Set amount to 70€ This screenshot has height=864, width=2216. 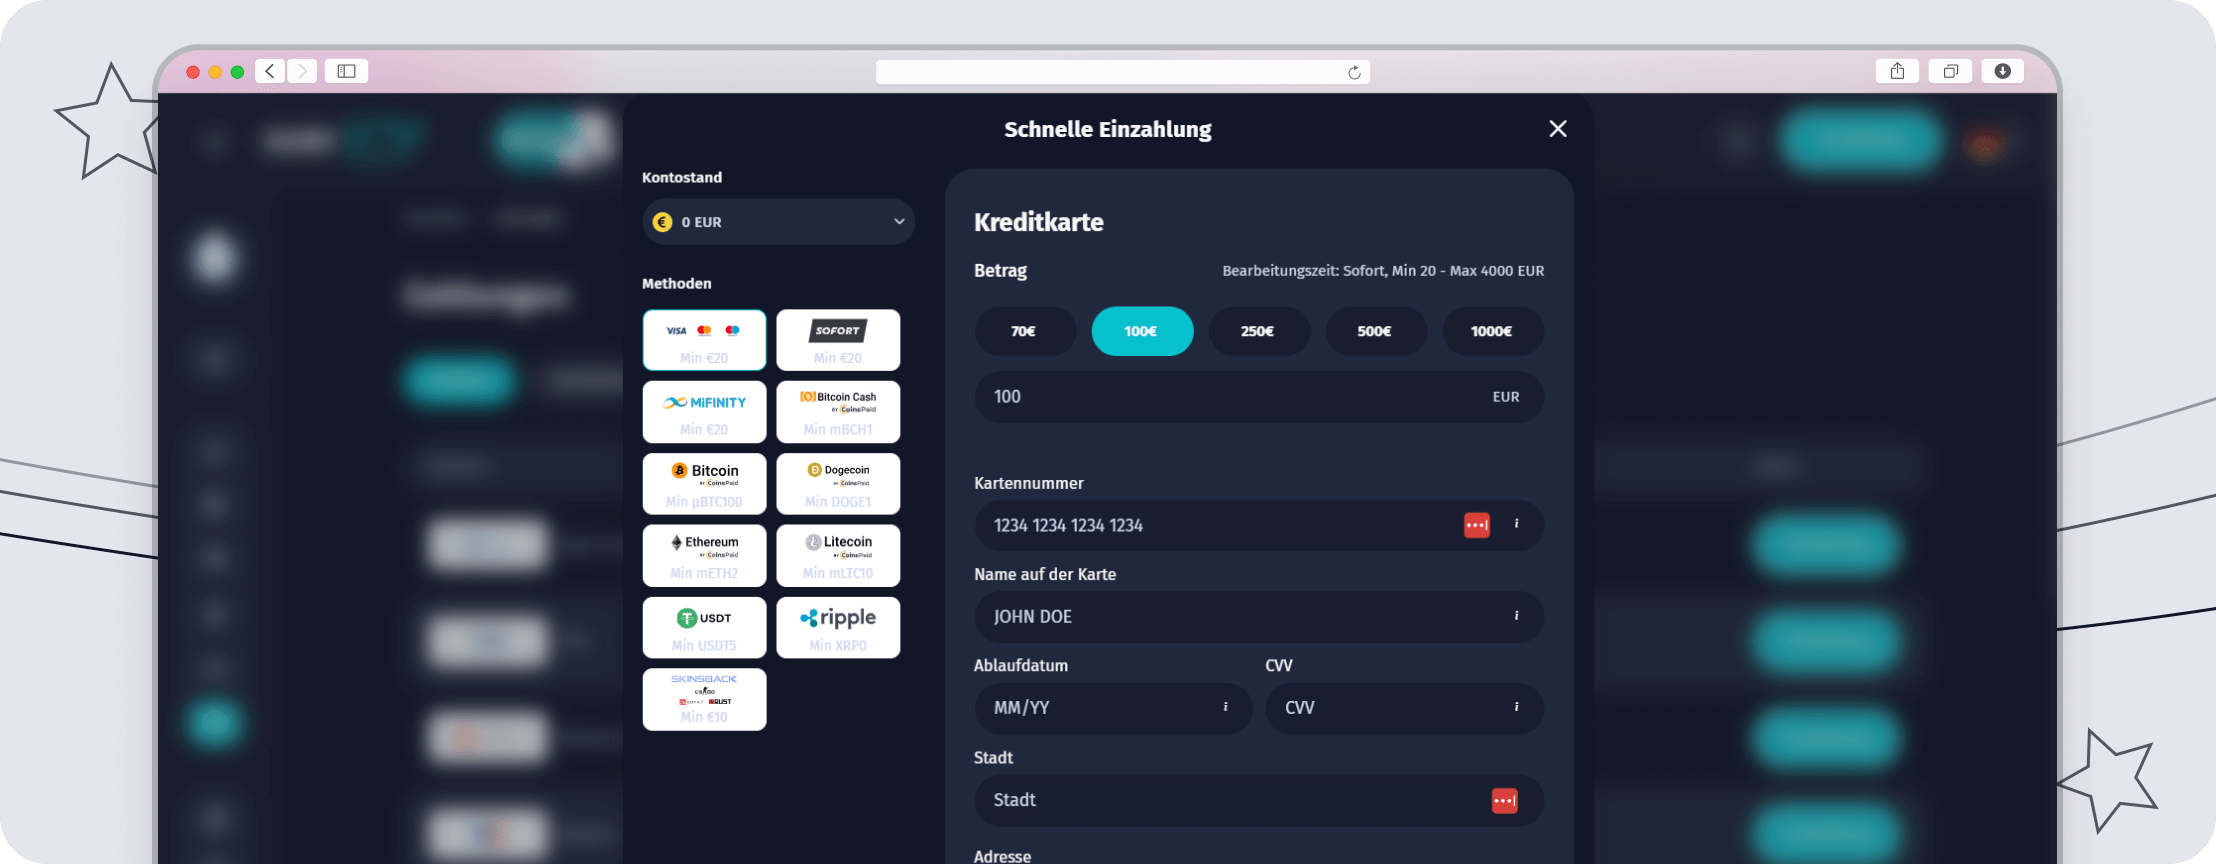tap(1025, 331)
